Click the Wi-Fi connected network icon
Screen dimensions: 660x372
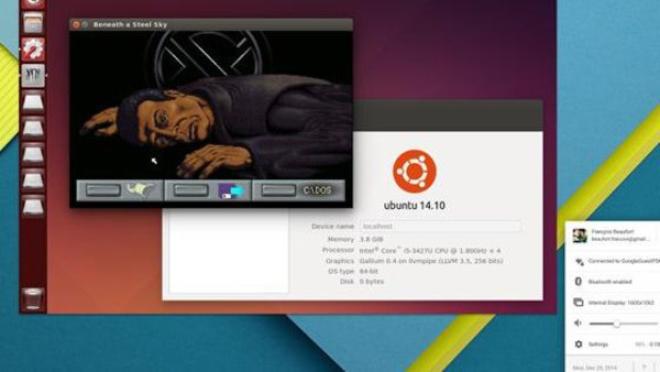(579, 261)
